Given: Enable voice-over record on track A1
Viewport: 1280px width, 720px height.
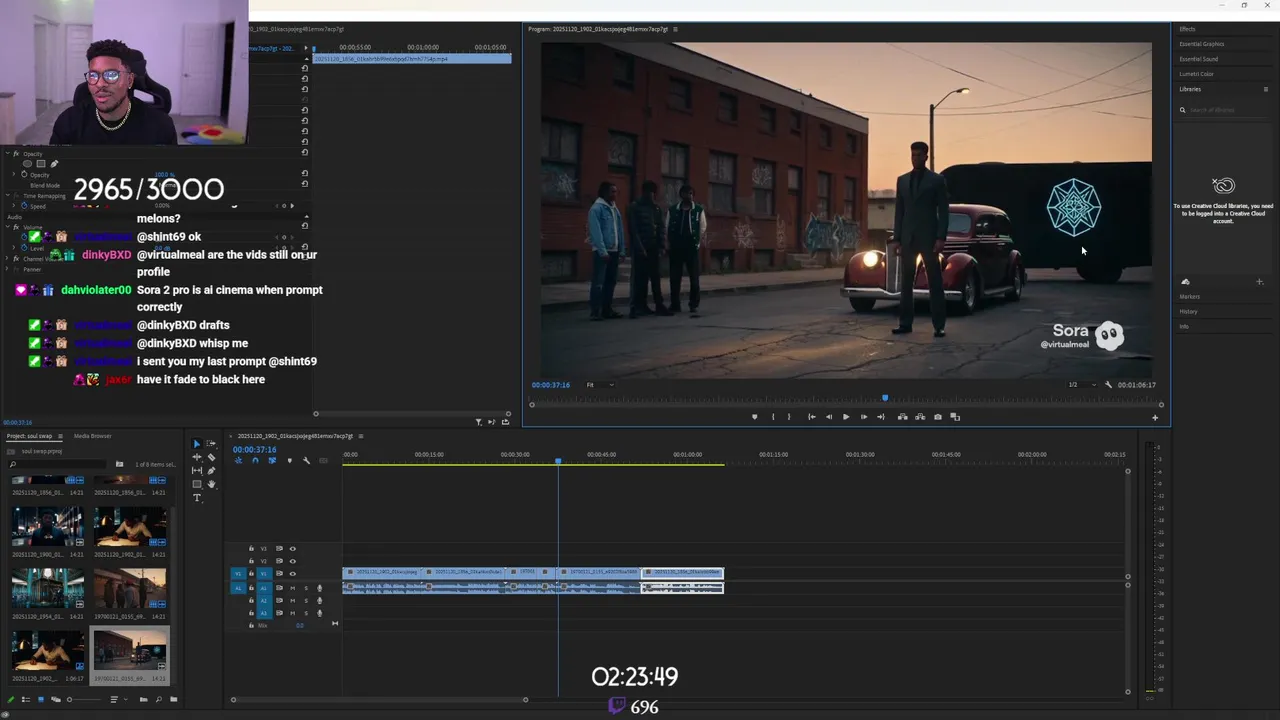Looking at the screenshot, I should (x=319, y=588).
